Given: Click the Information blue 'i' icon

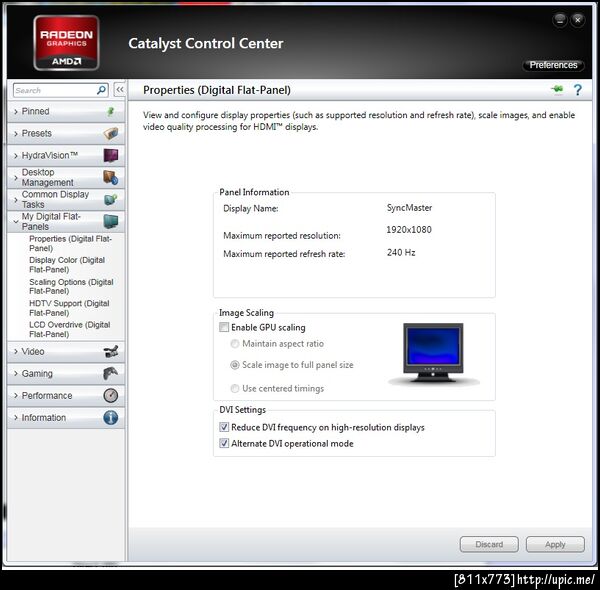Looking at the screenshot, I should tap(111, 417).
